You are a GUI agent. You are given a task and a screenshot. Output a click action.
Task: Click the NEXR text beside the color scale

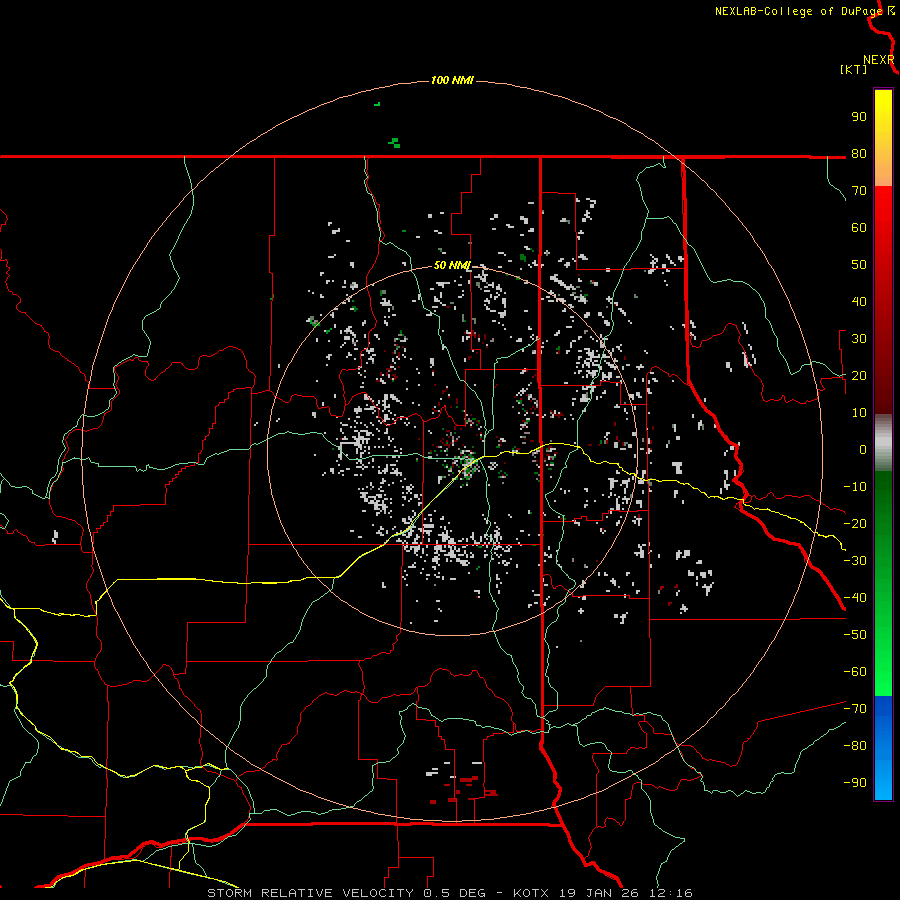[878, 60]
